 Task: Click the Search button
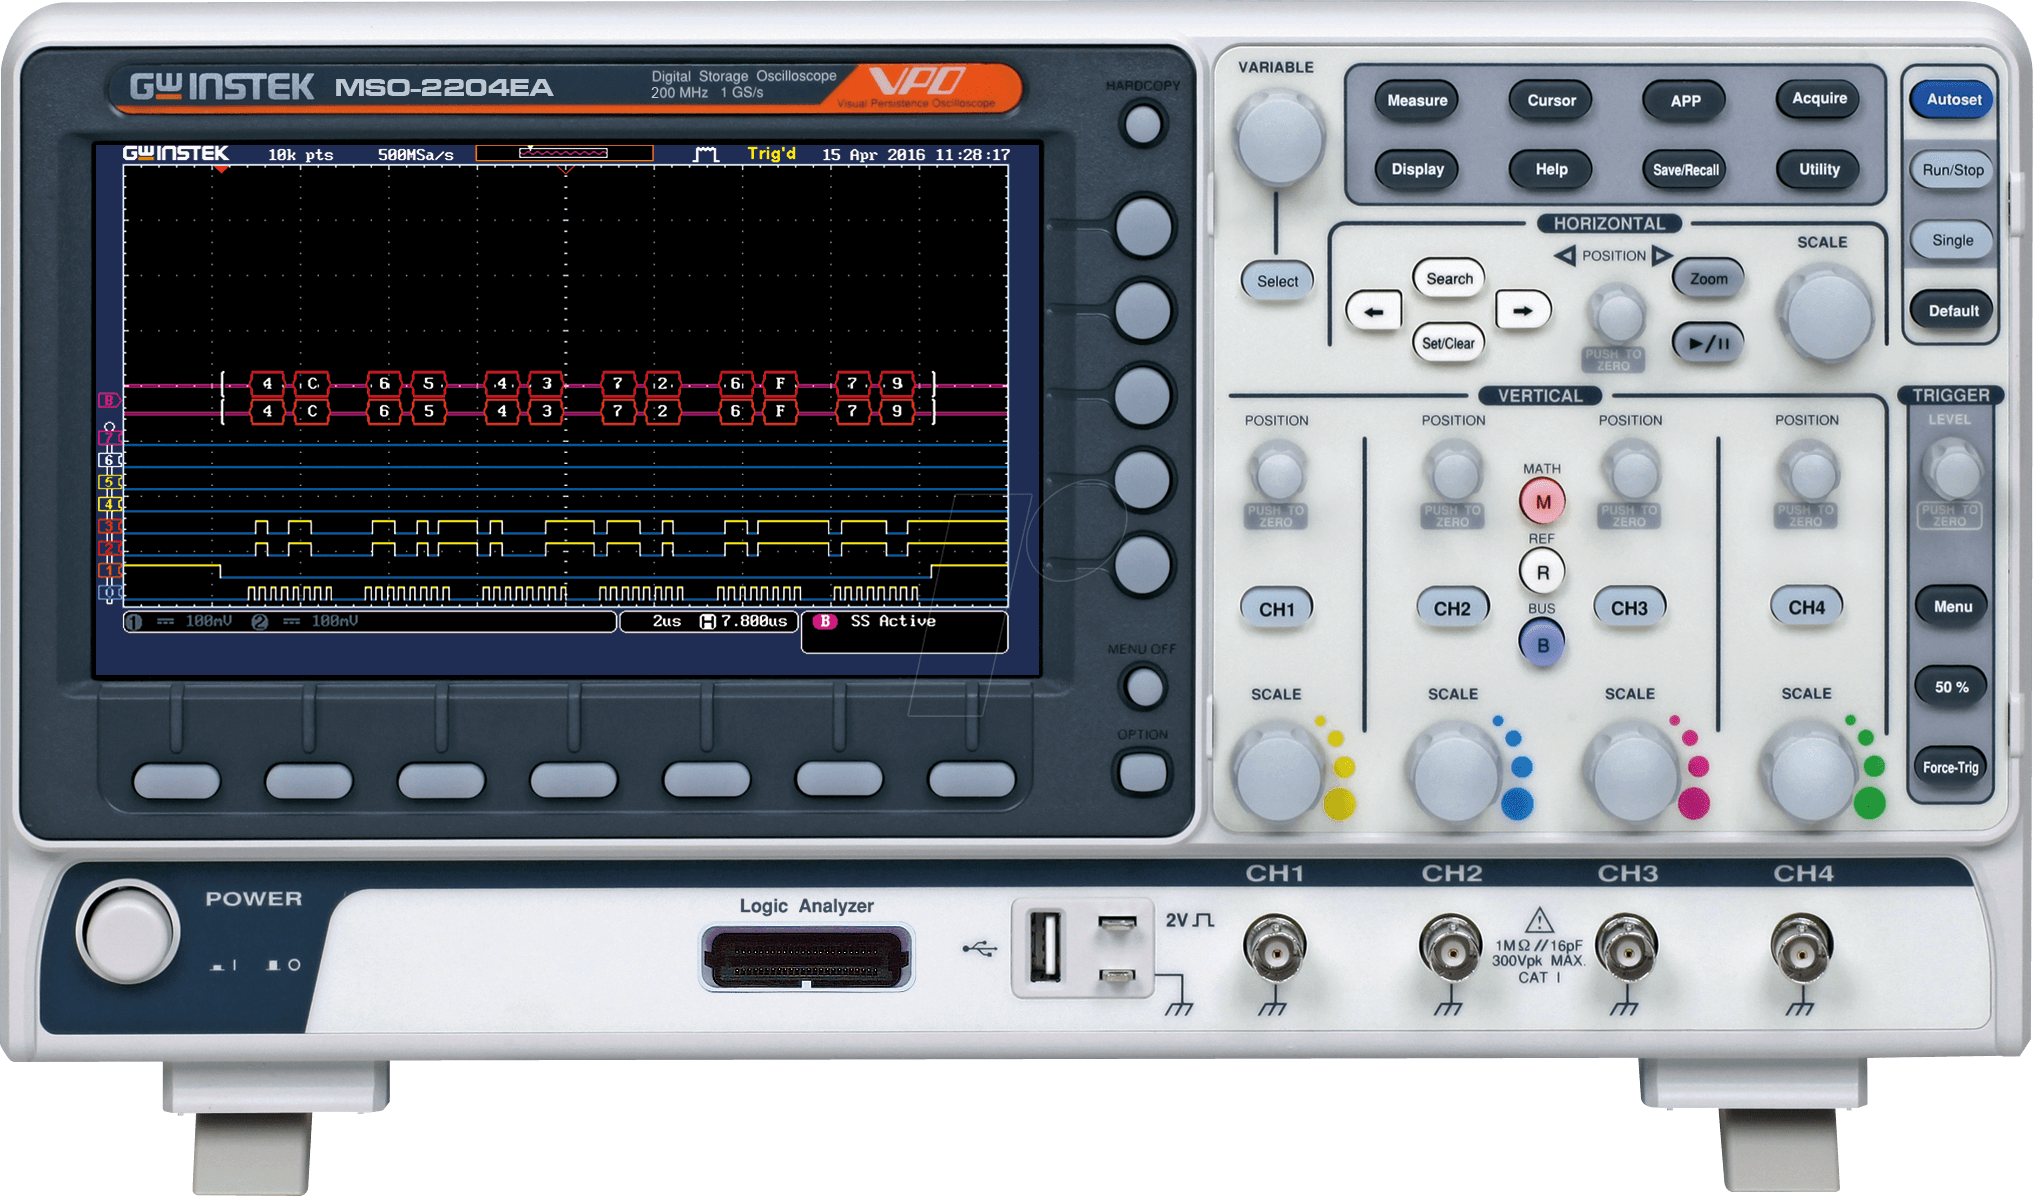coord(1449,278)
